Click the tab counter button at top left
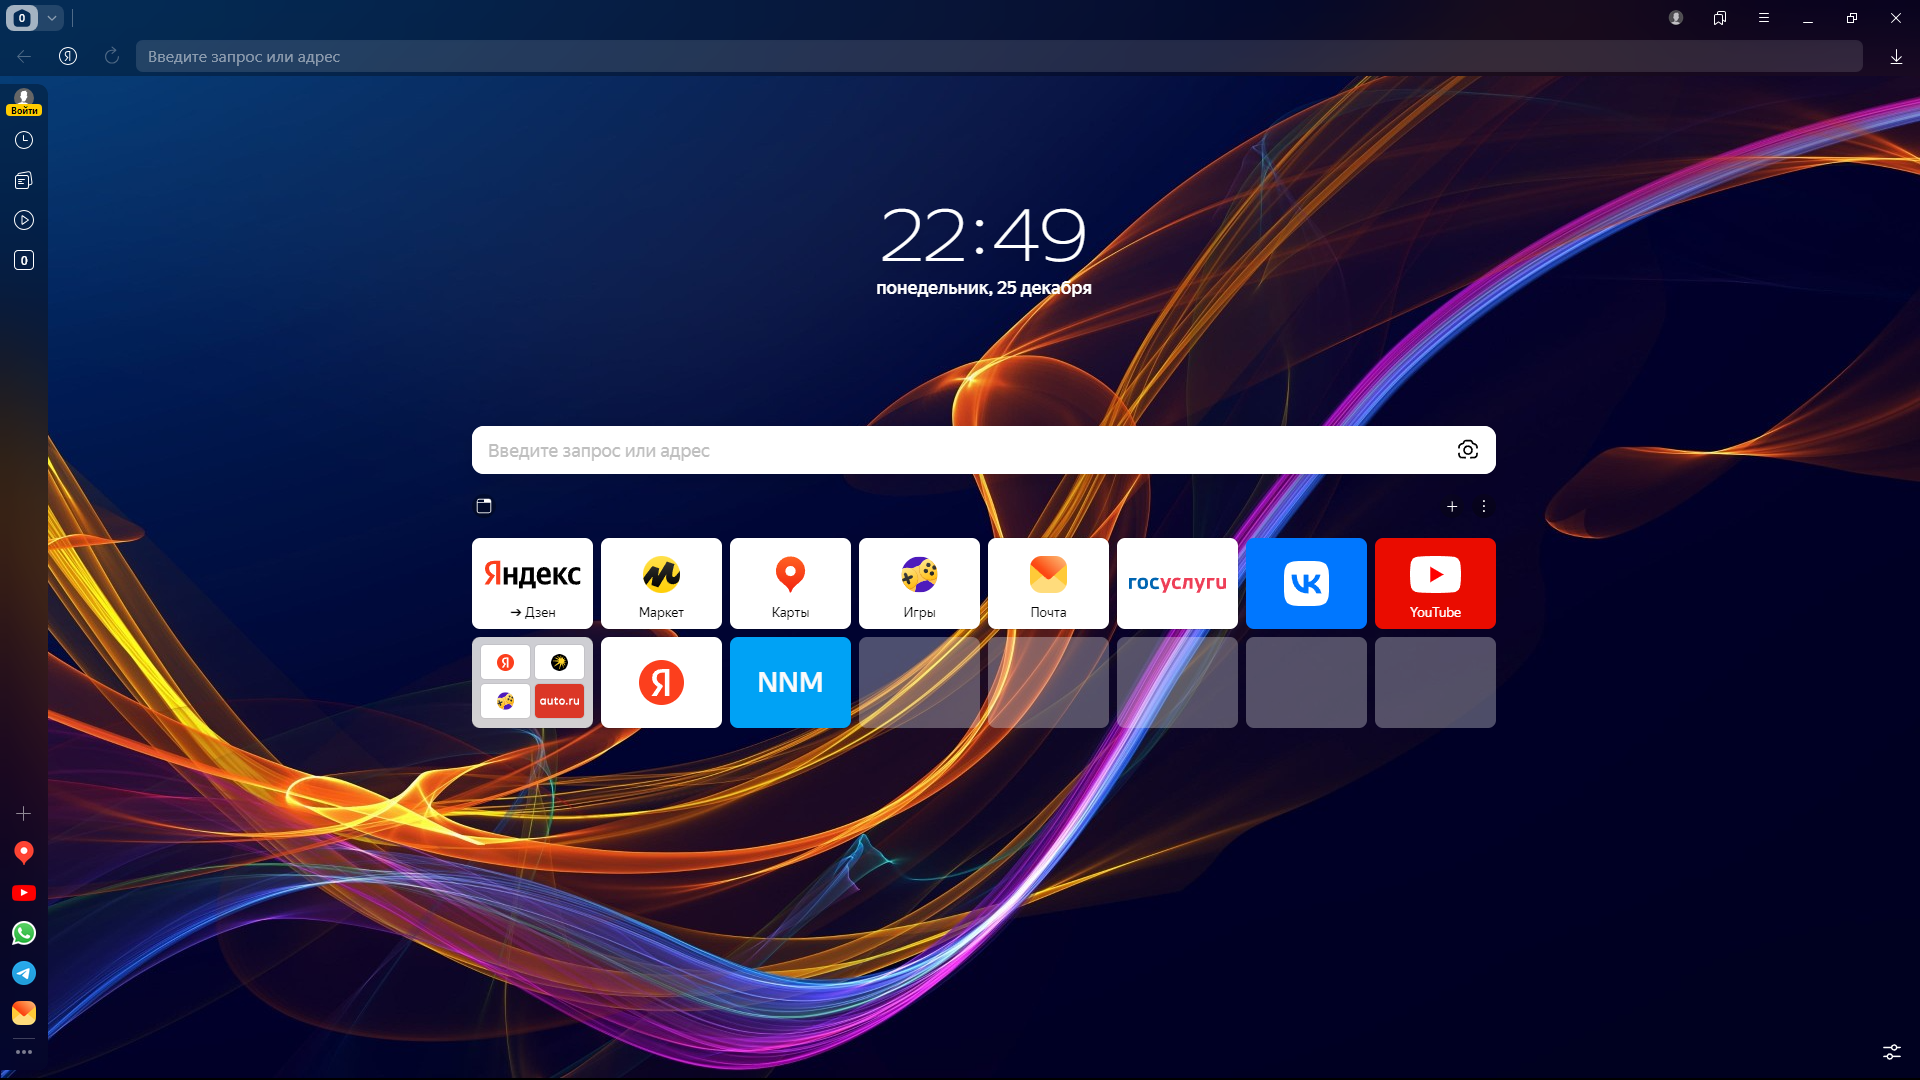 [22, 18]
